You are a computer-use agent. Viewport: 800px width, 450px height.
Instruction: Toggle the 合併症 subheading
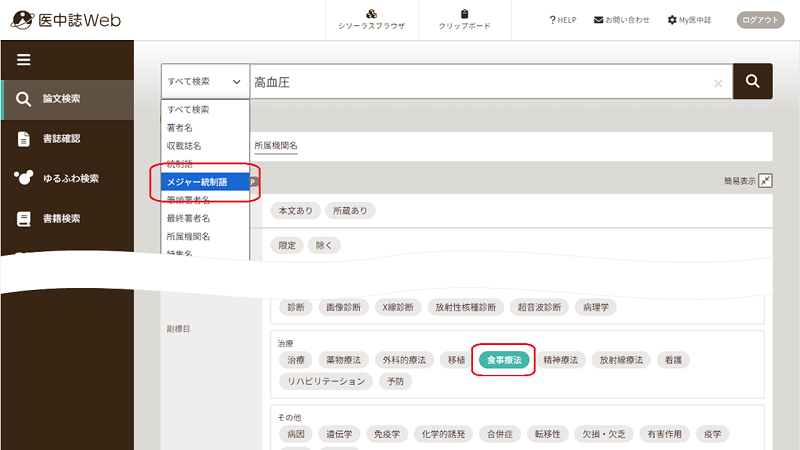[499, 434]
